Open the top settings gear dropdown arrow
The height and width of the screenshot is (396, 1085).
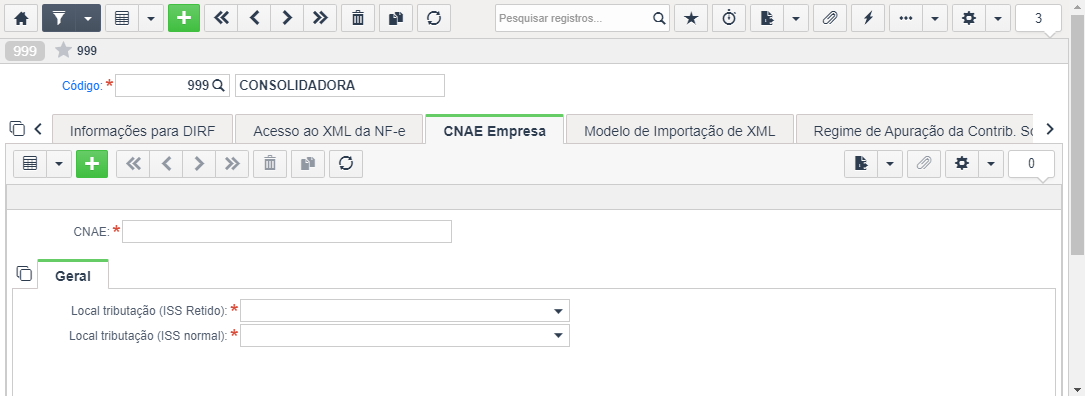(997, 19)
